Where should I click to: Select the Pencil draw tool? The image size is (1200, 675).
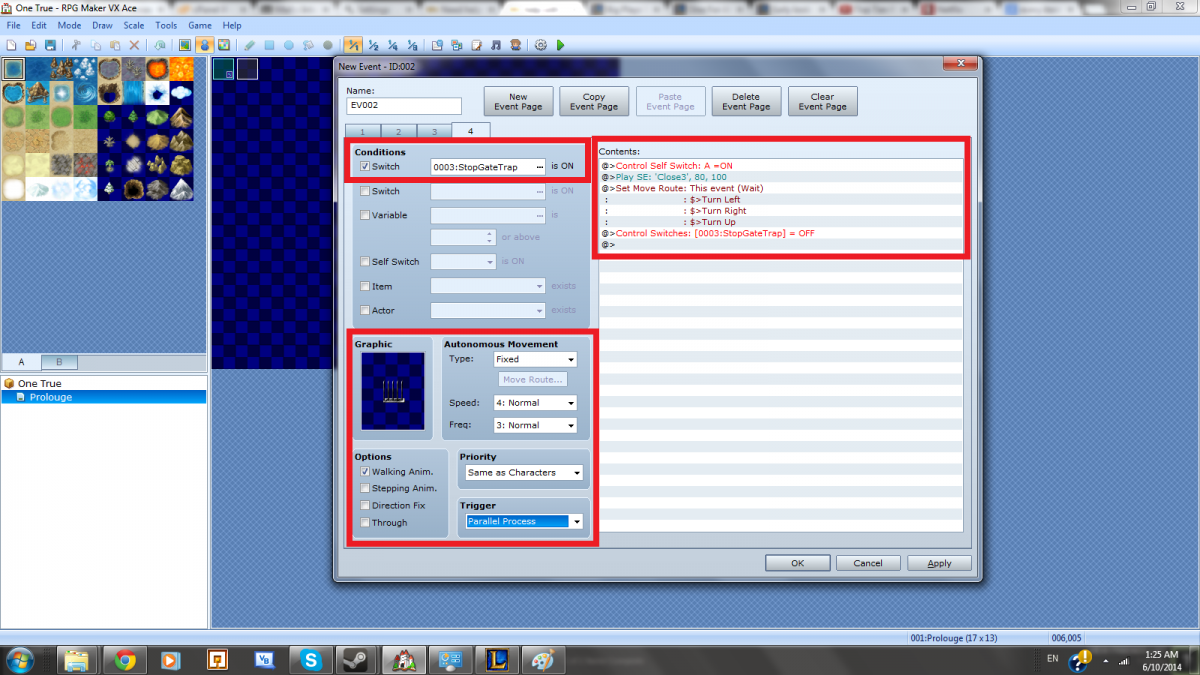[x=249, y=45]
